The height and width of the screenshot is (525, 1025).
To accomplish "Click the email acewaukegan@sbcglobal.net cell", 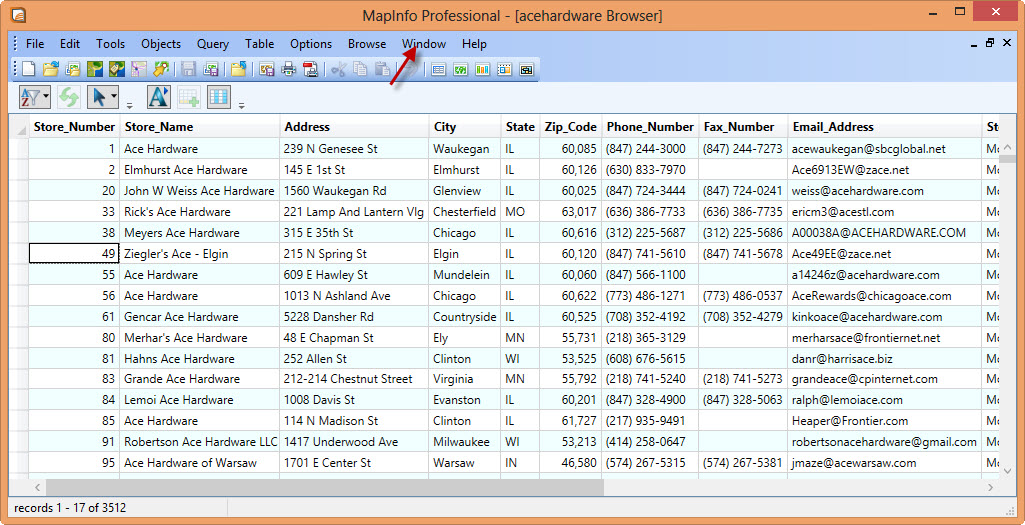I will click(884, 149).
